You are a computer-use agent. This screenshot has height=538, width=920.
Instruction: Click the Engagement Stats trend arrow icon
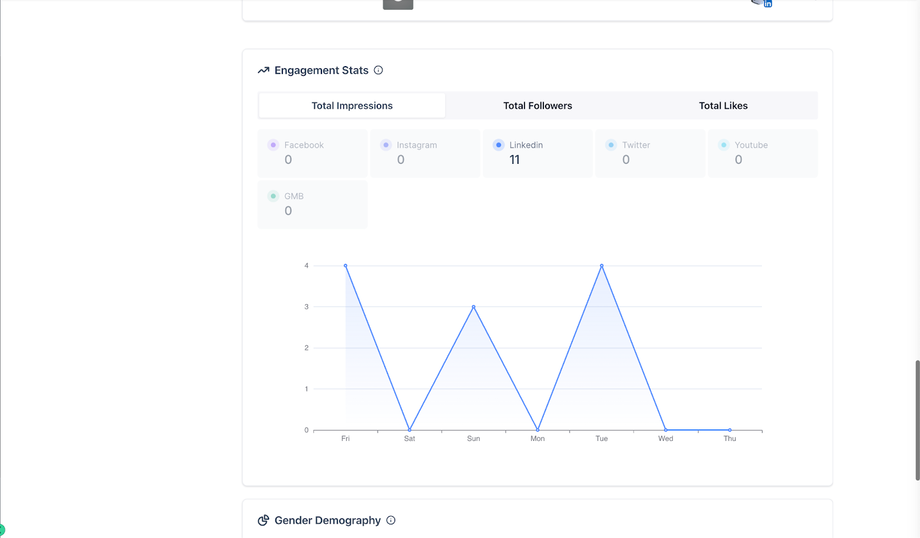pos(263,71)
